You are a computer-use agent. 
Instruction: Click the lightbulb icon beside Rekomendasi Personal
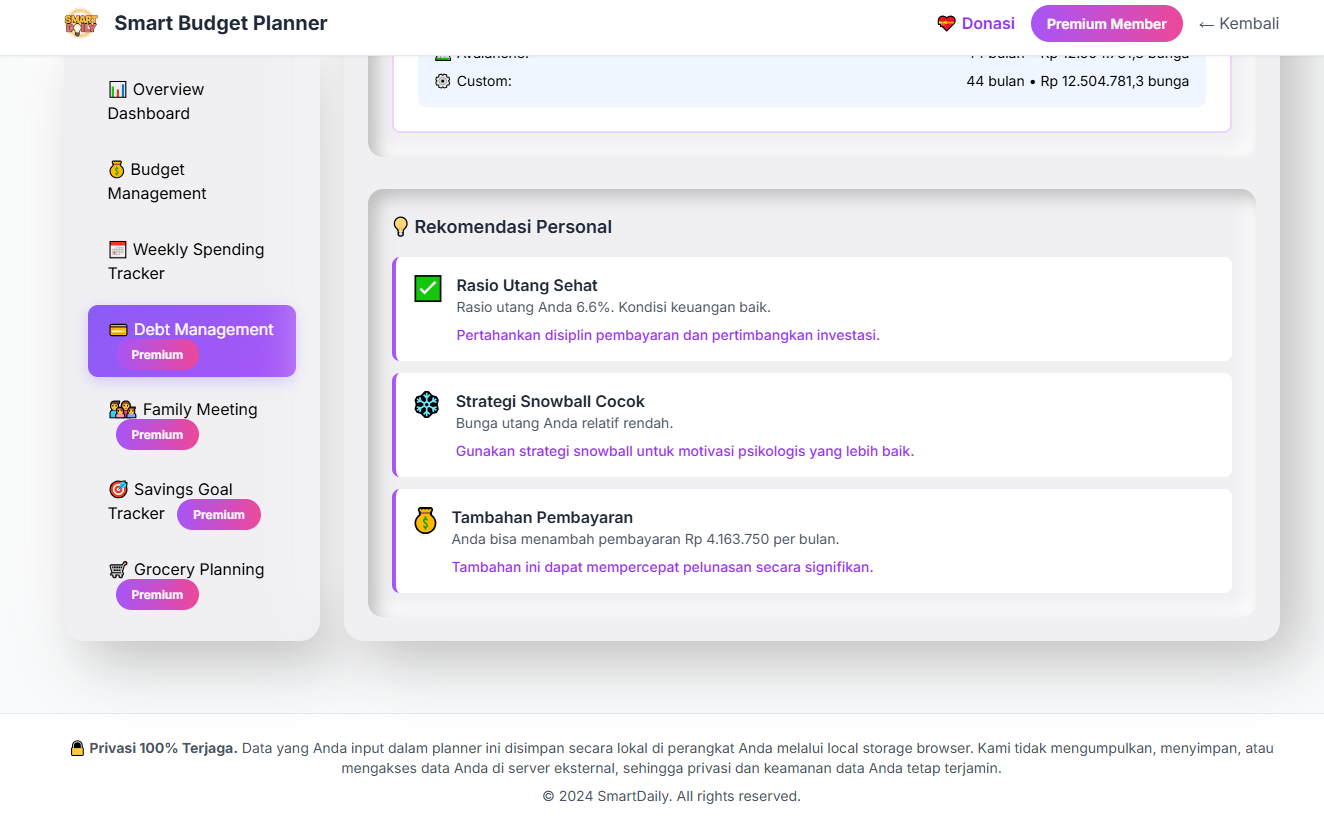(x=401, y=227)
